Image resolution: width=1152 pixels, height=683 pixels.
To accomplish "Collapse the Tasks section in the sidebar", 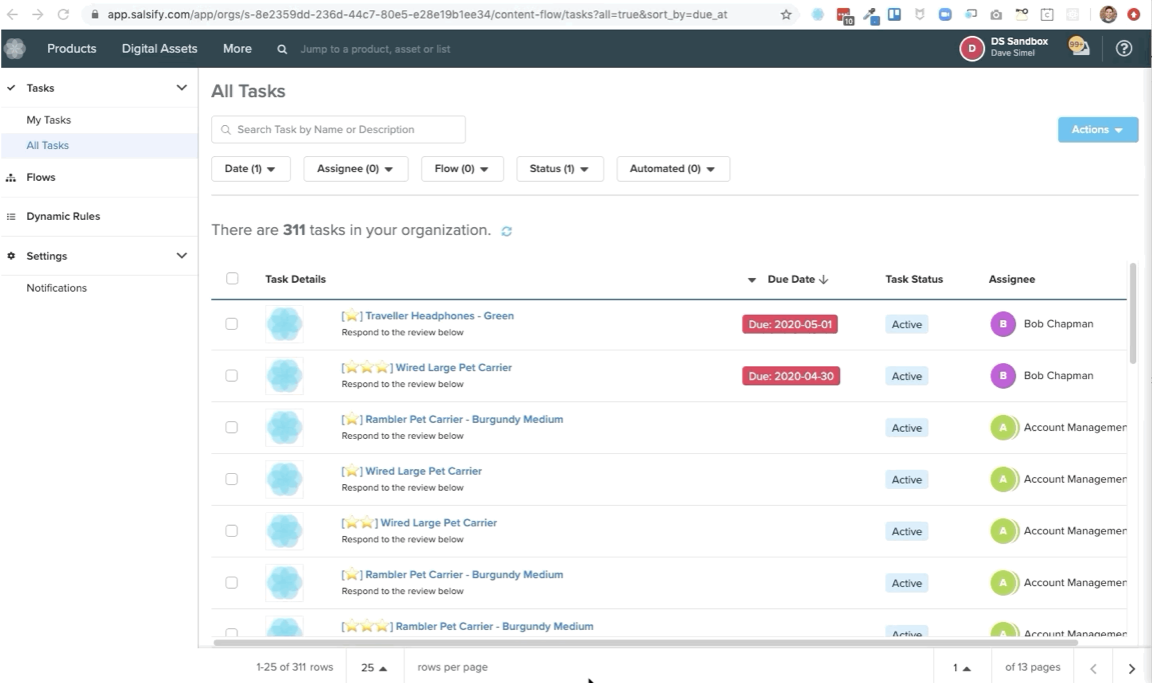I will 181,87.
